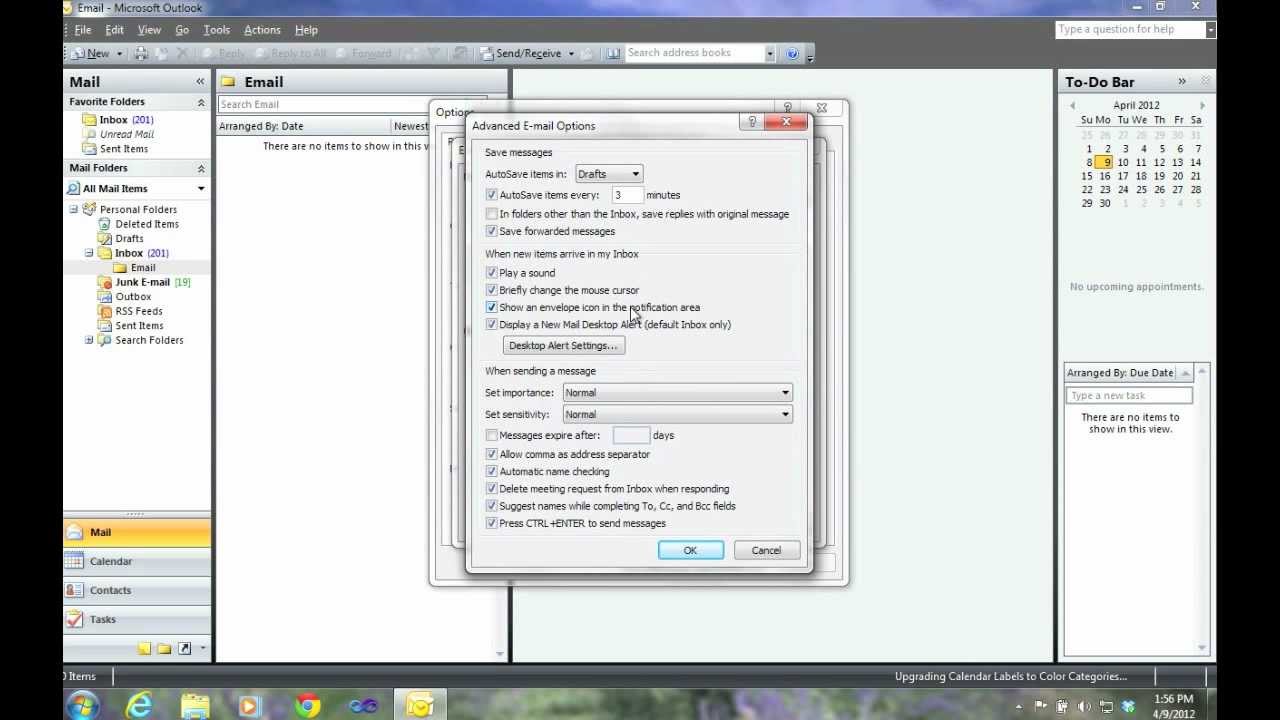Collapse the Mail navigation pane with the chevron
The width and height of the screenshot is (1280, 720).
coord(200,82)
